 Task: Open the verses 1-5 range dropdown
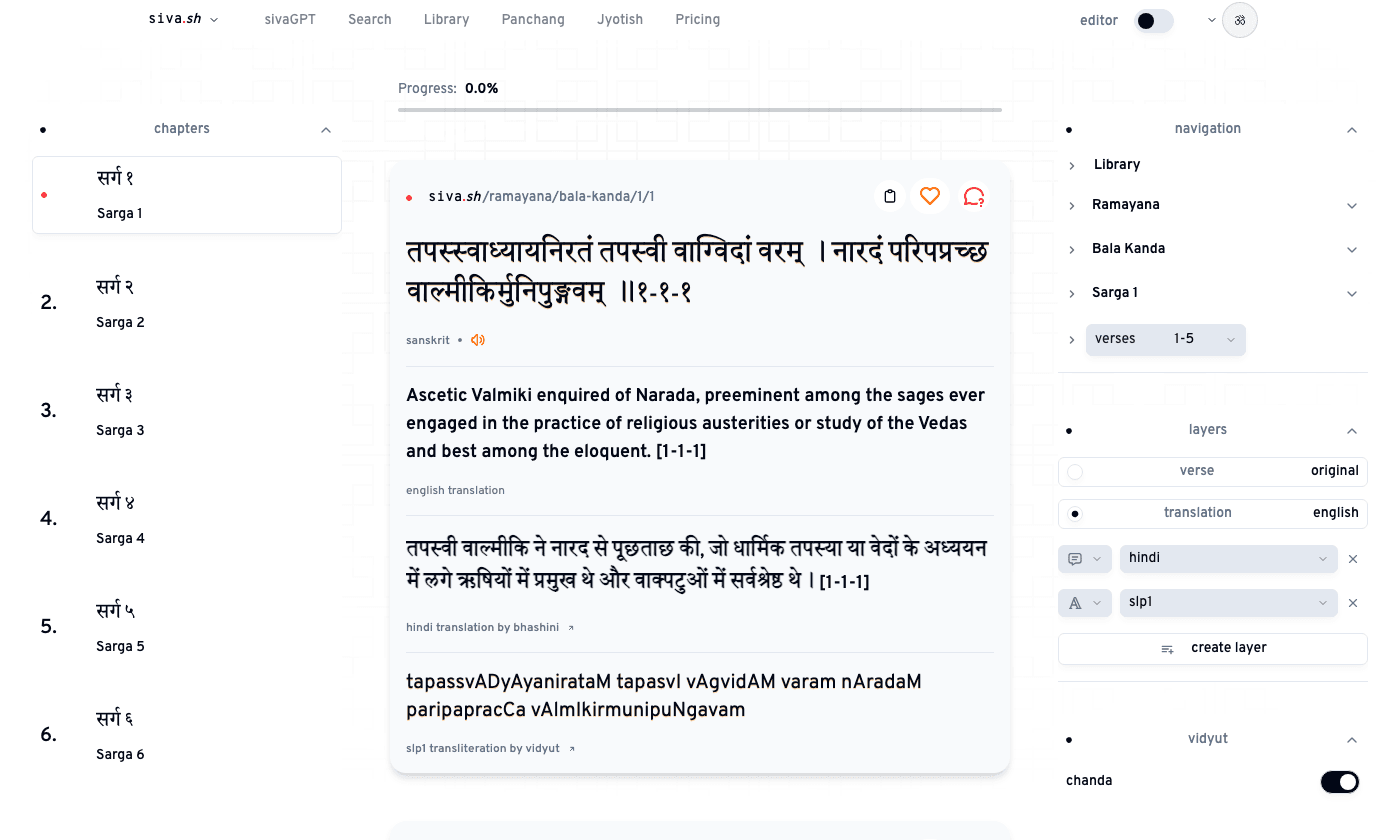coord(1166,340)
